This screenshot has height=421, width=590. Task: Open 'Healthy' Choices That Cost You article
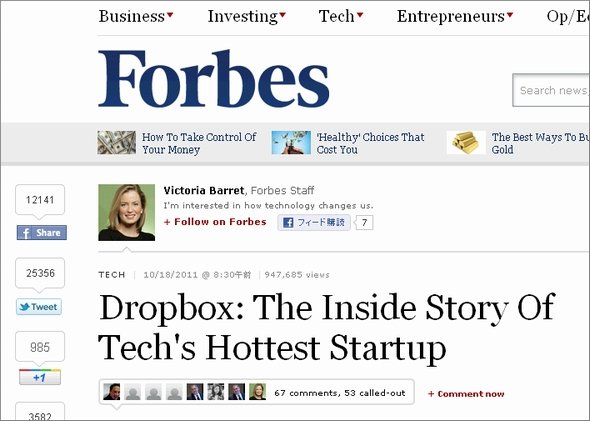click(x=370, y=143)
